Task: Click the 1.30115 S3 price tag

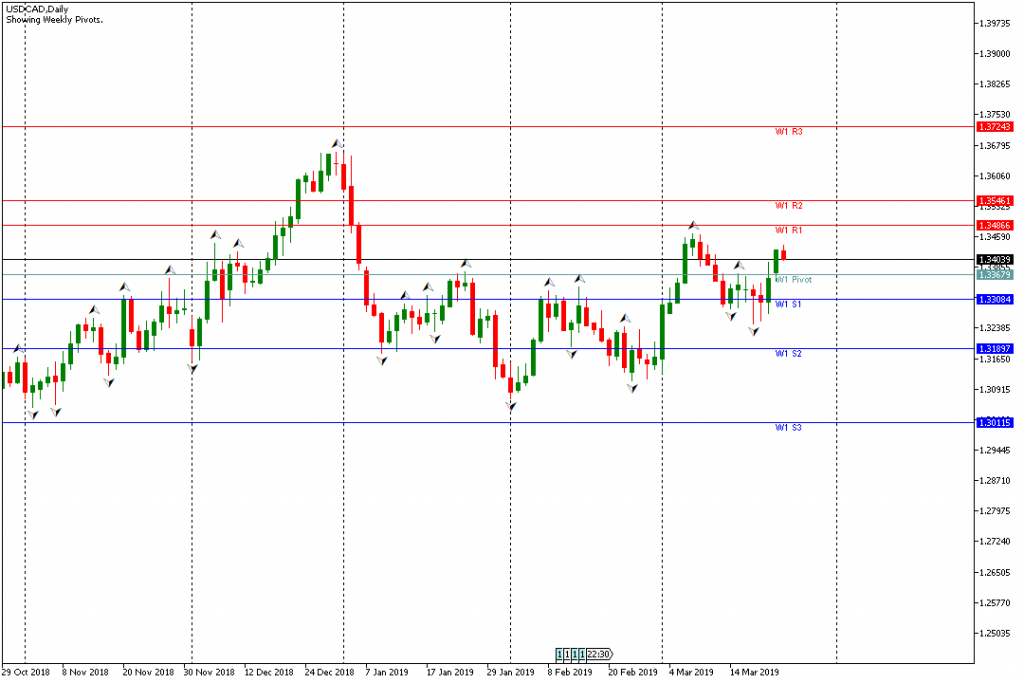Action: pyautogui.click(x=996, y=422)
